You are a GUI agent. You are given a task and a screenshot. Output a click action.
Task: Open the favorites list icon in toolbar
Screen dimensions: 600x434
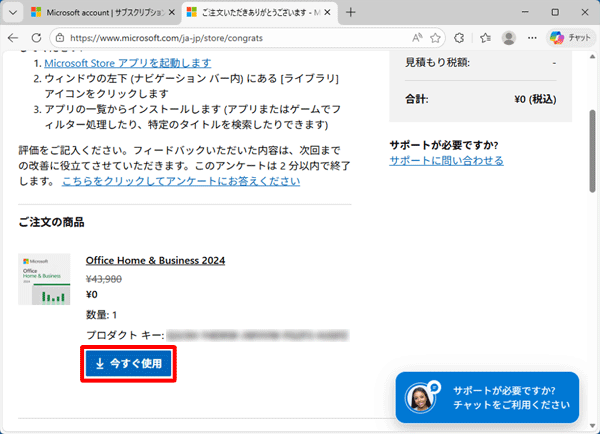point(485,38)
